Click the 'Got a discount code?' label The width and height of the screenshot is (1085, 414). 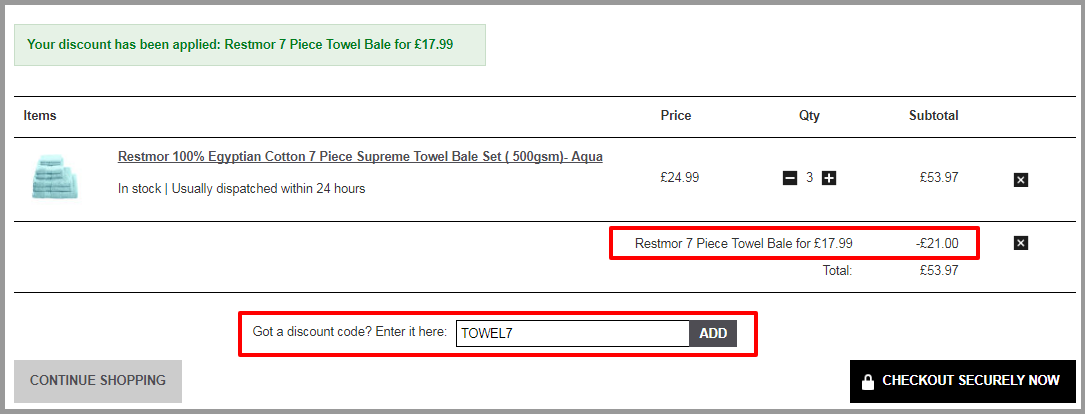tap(349, 332)
